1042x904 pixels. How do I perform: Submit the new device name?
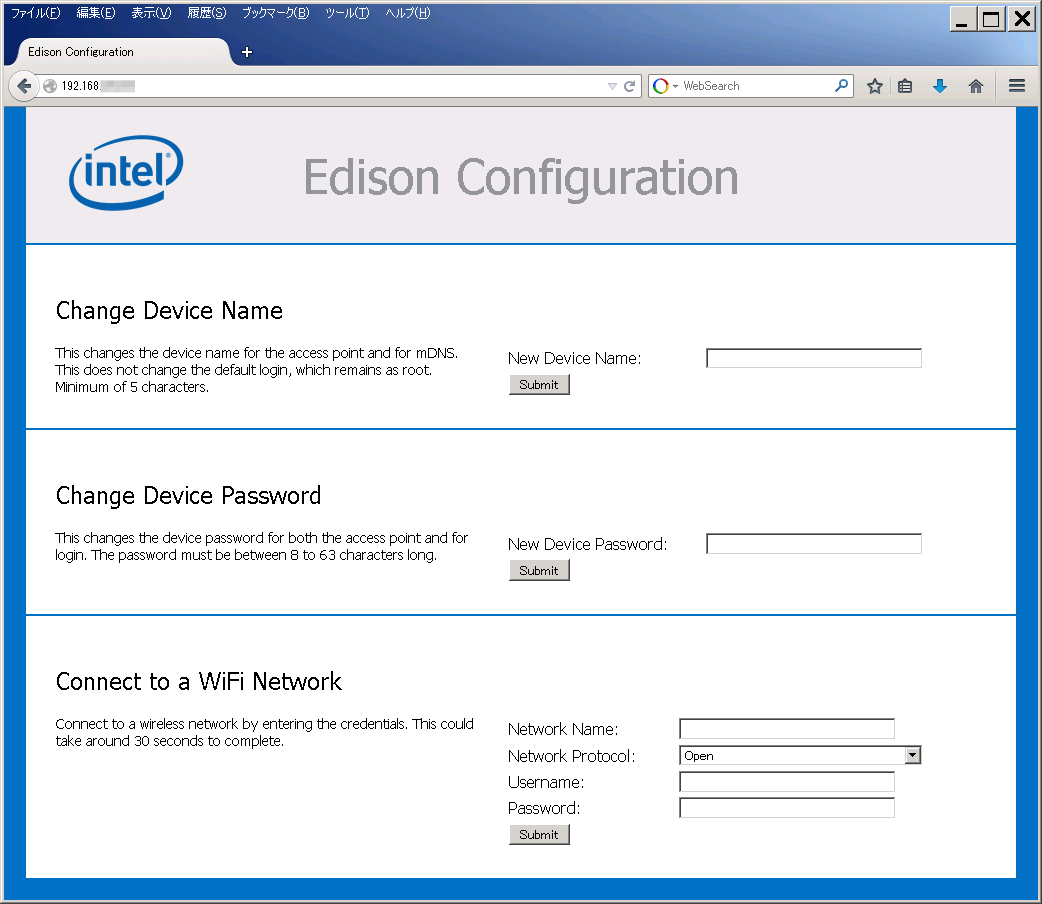[539, 385]
